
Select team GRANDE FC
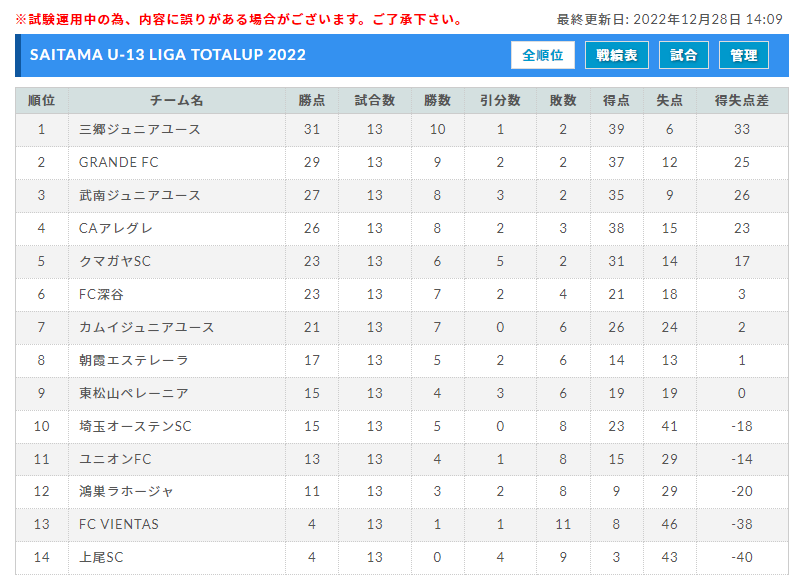(119, 162)
